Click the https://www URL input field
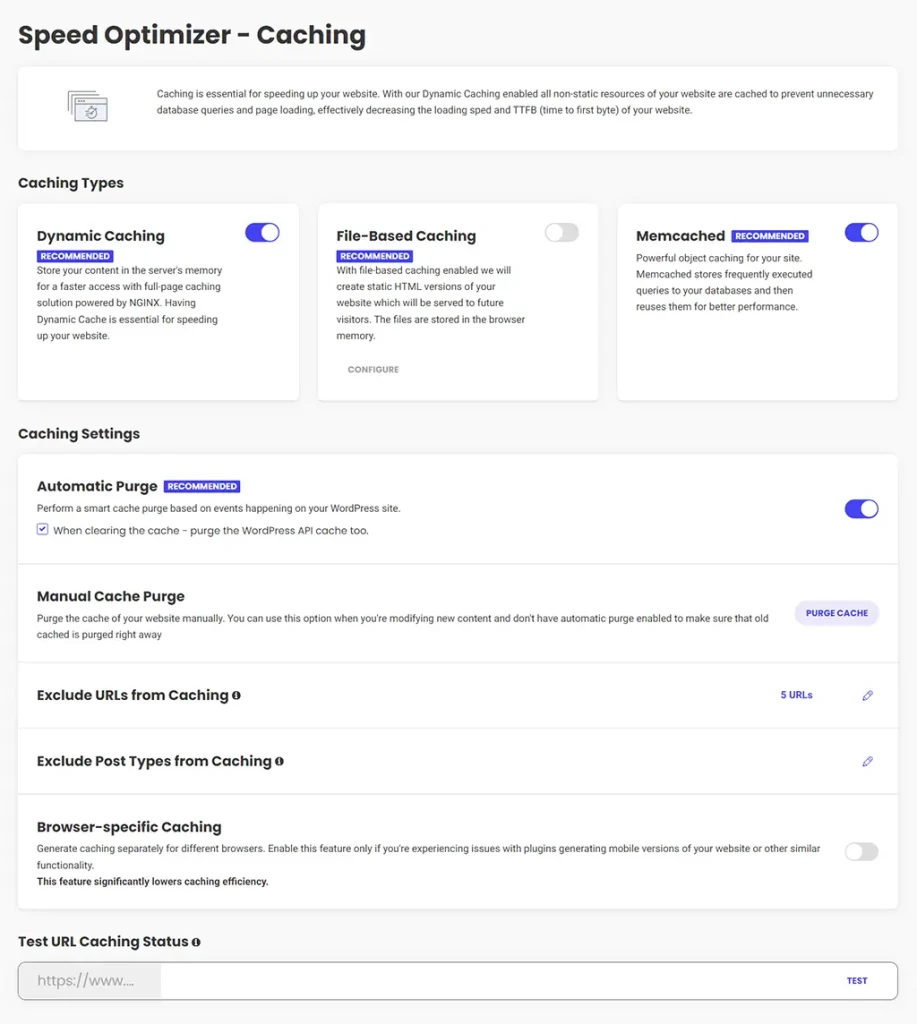917x1024 pixels. (90, 981)
